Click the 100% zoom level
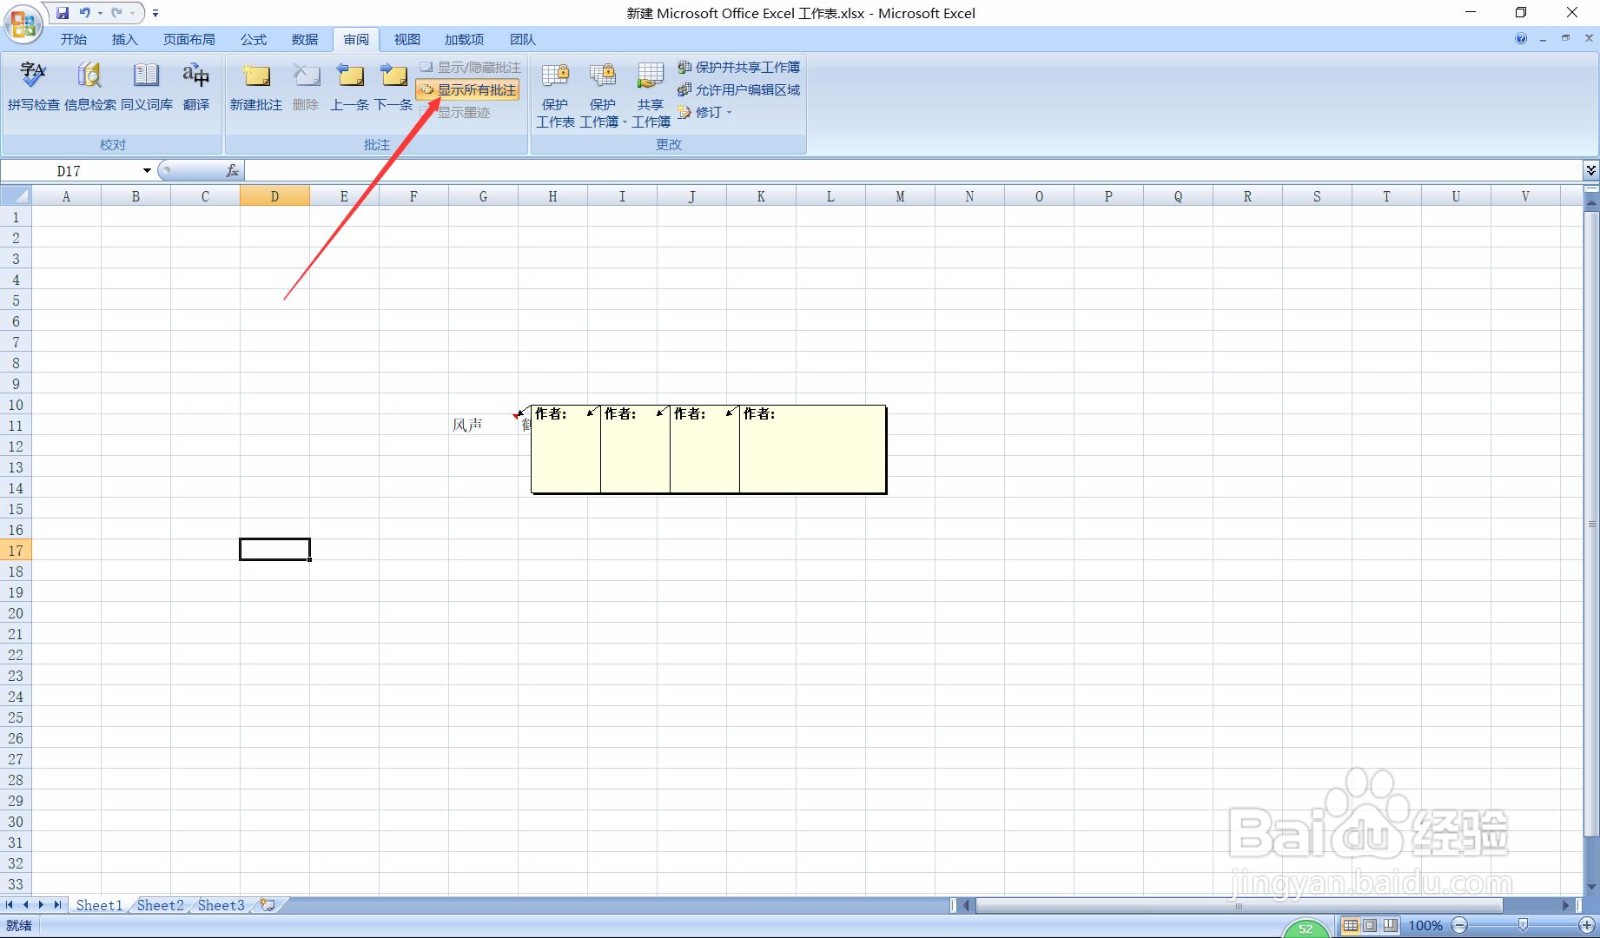 (1425, 926)
